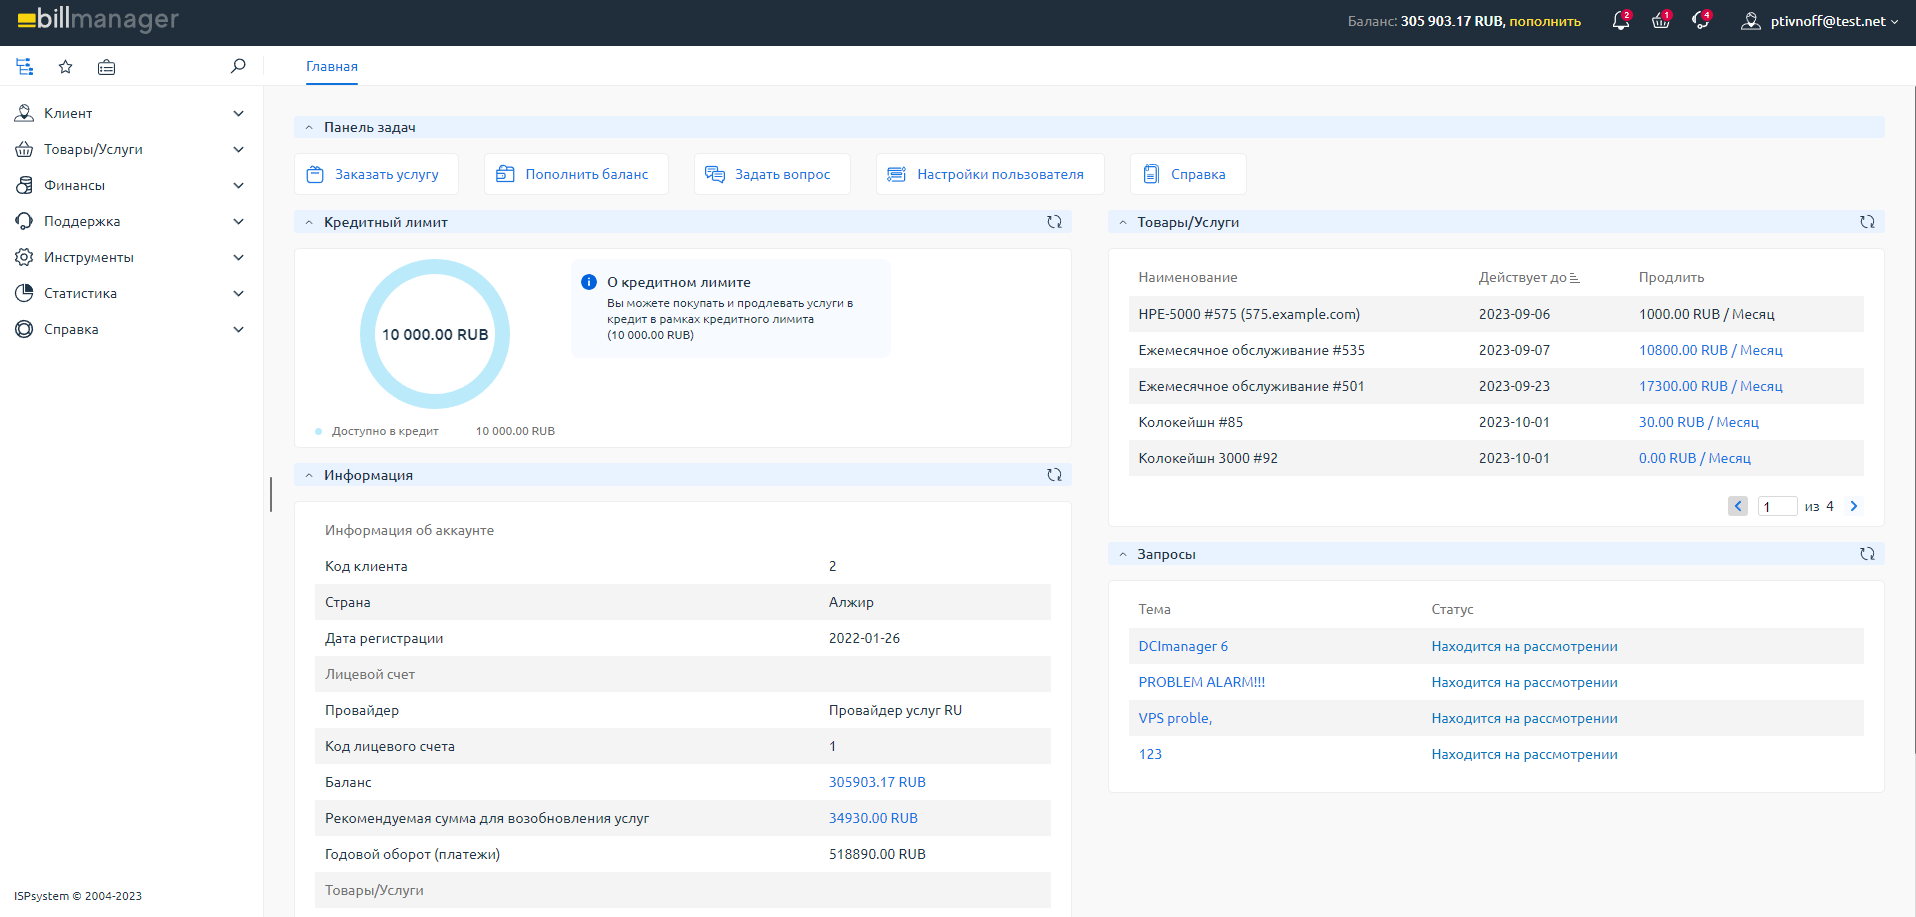Show the menu tree view icon
The height and width of the screenshot is (917, 1916).
[x=25, y=67]
